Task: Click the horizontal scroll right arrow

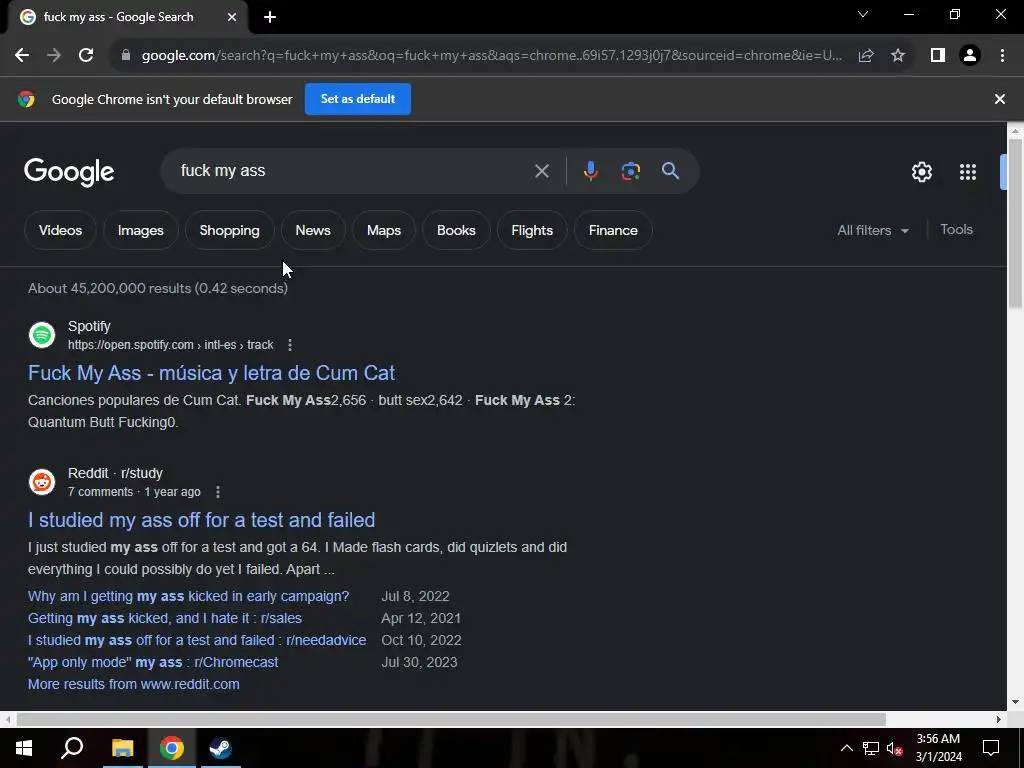Action: (999, 720)
